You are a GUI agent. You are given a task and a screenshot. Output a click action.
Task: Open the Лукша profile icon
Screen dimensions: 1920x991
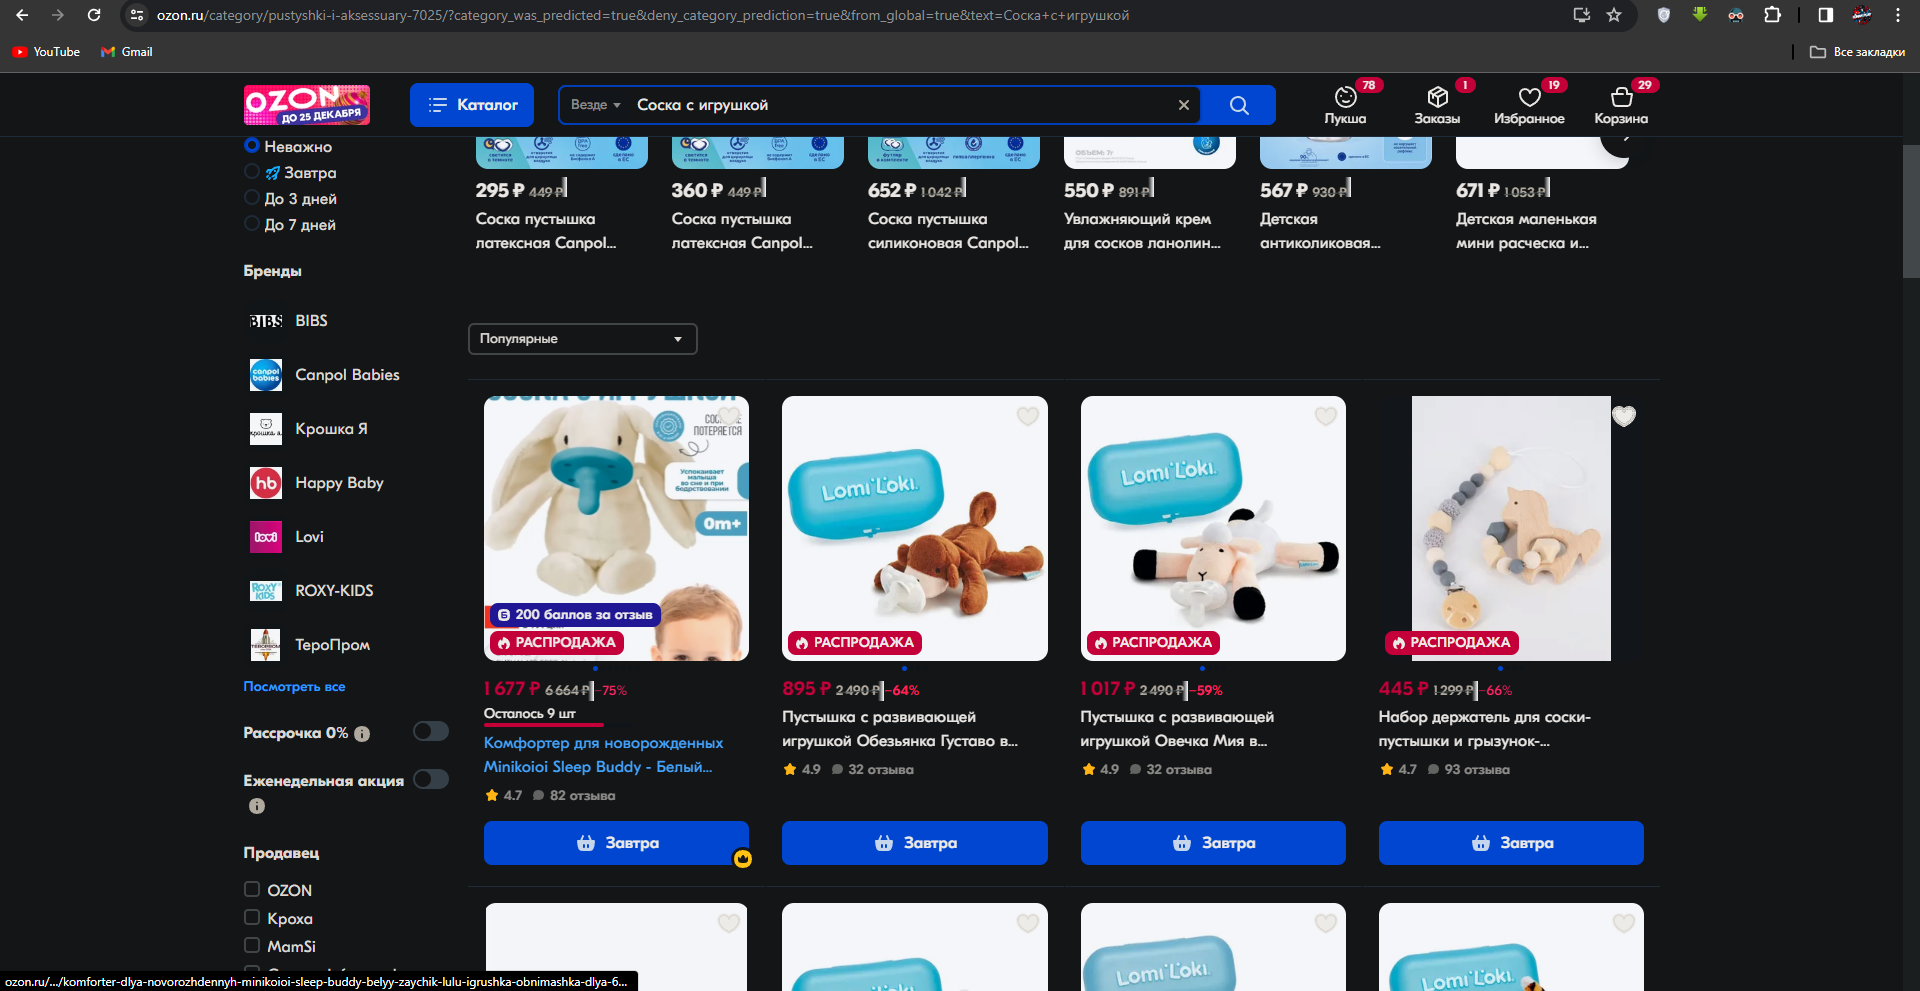1345,97
